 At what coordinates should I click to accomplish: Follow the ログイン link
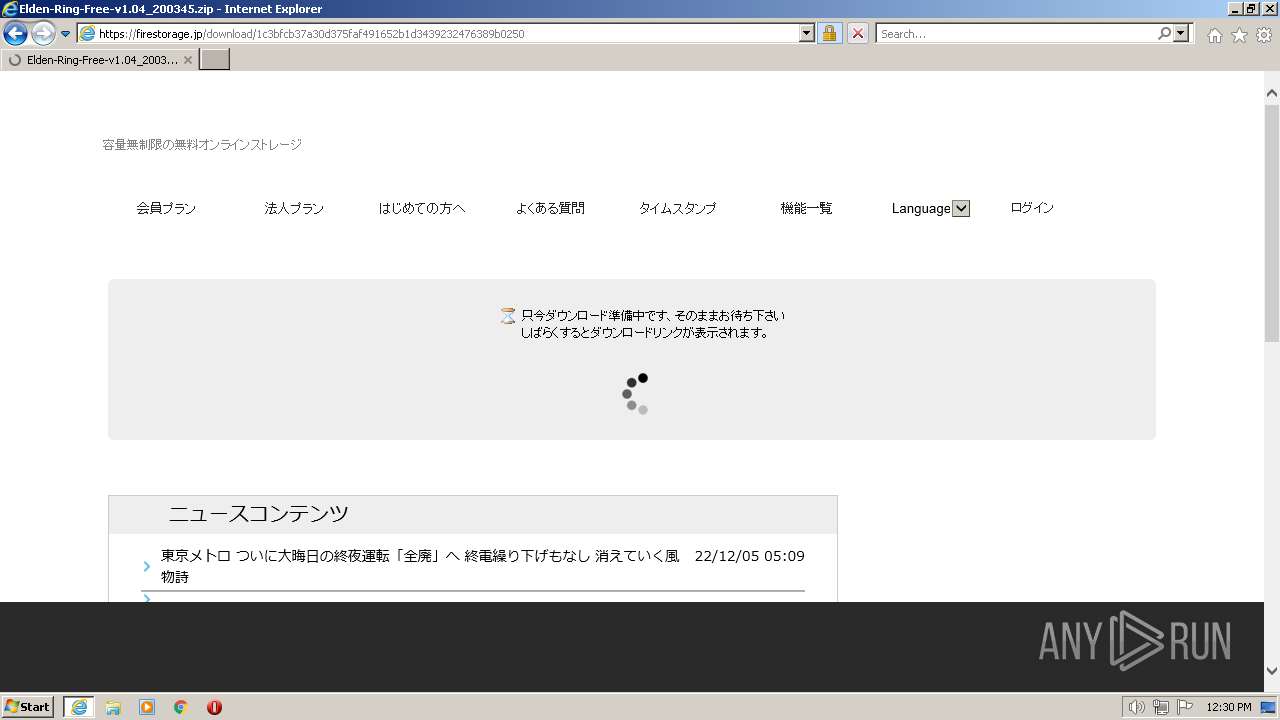(1032, 208)
